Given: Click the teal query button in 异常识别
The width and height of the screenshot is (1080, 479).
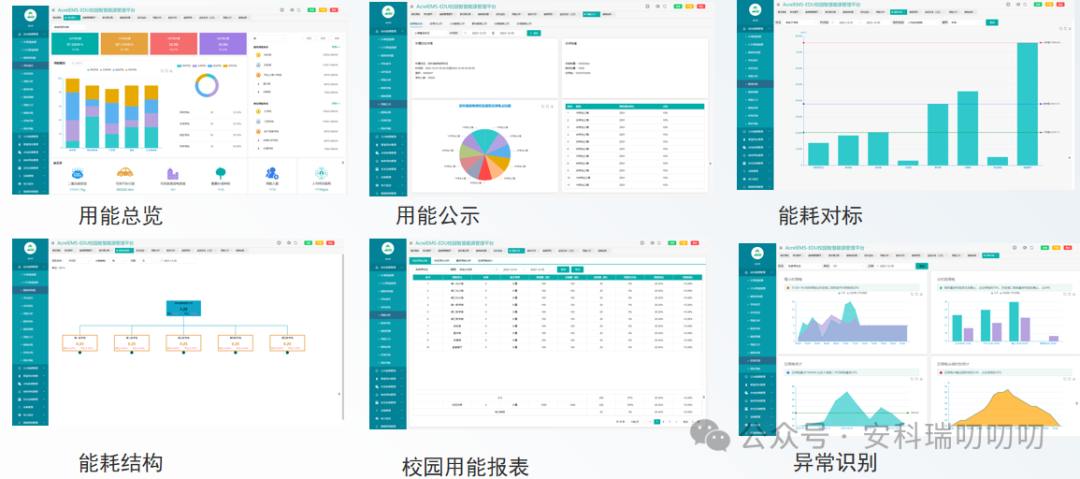Looking at the screenshot, I should (922, 265).
